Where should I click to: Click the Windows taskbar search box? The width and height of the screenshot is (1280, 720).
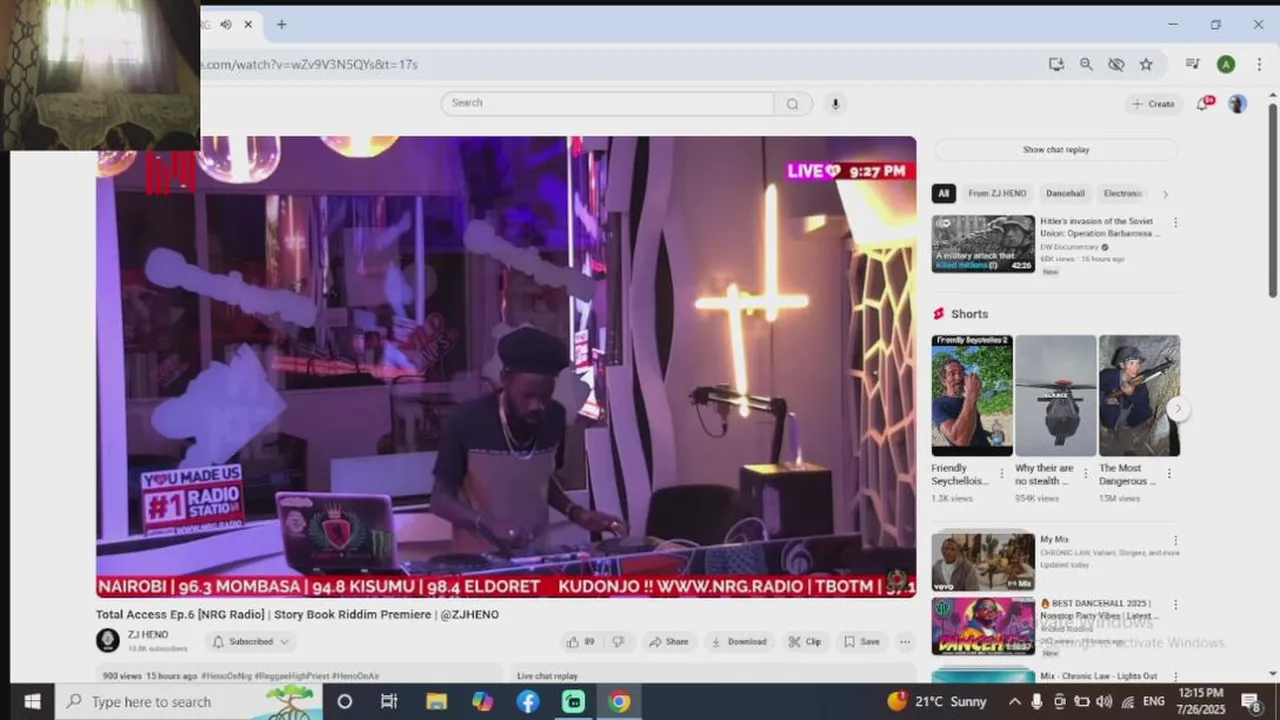pyautogui.click(x=188, y=701)
